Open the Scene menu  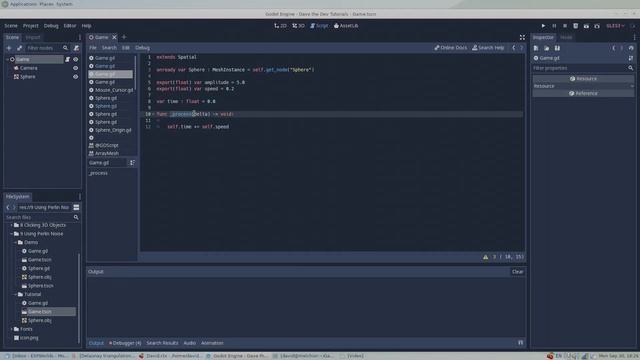coord(11,26)
